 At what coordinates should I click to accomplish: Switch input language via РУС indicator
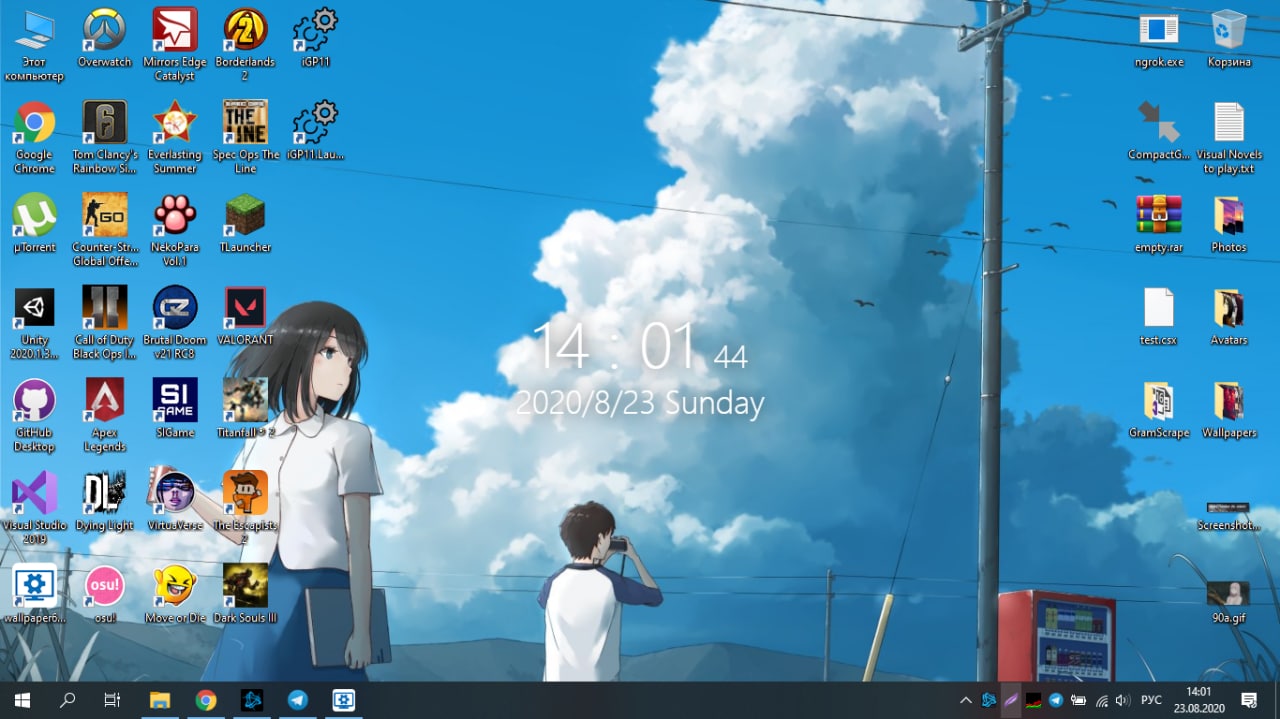(x=1151, y=700)
